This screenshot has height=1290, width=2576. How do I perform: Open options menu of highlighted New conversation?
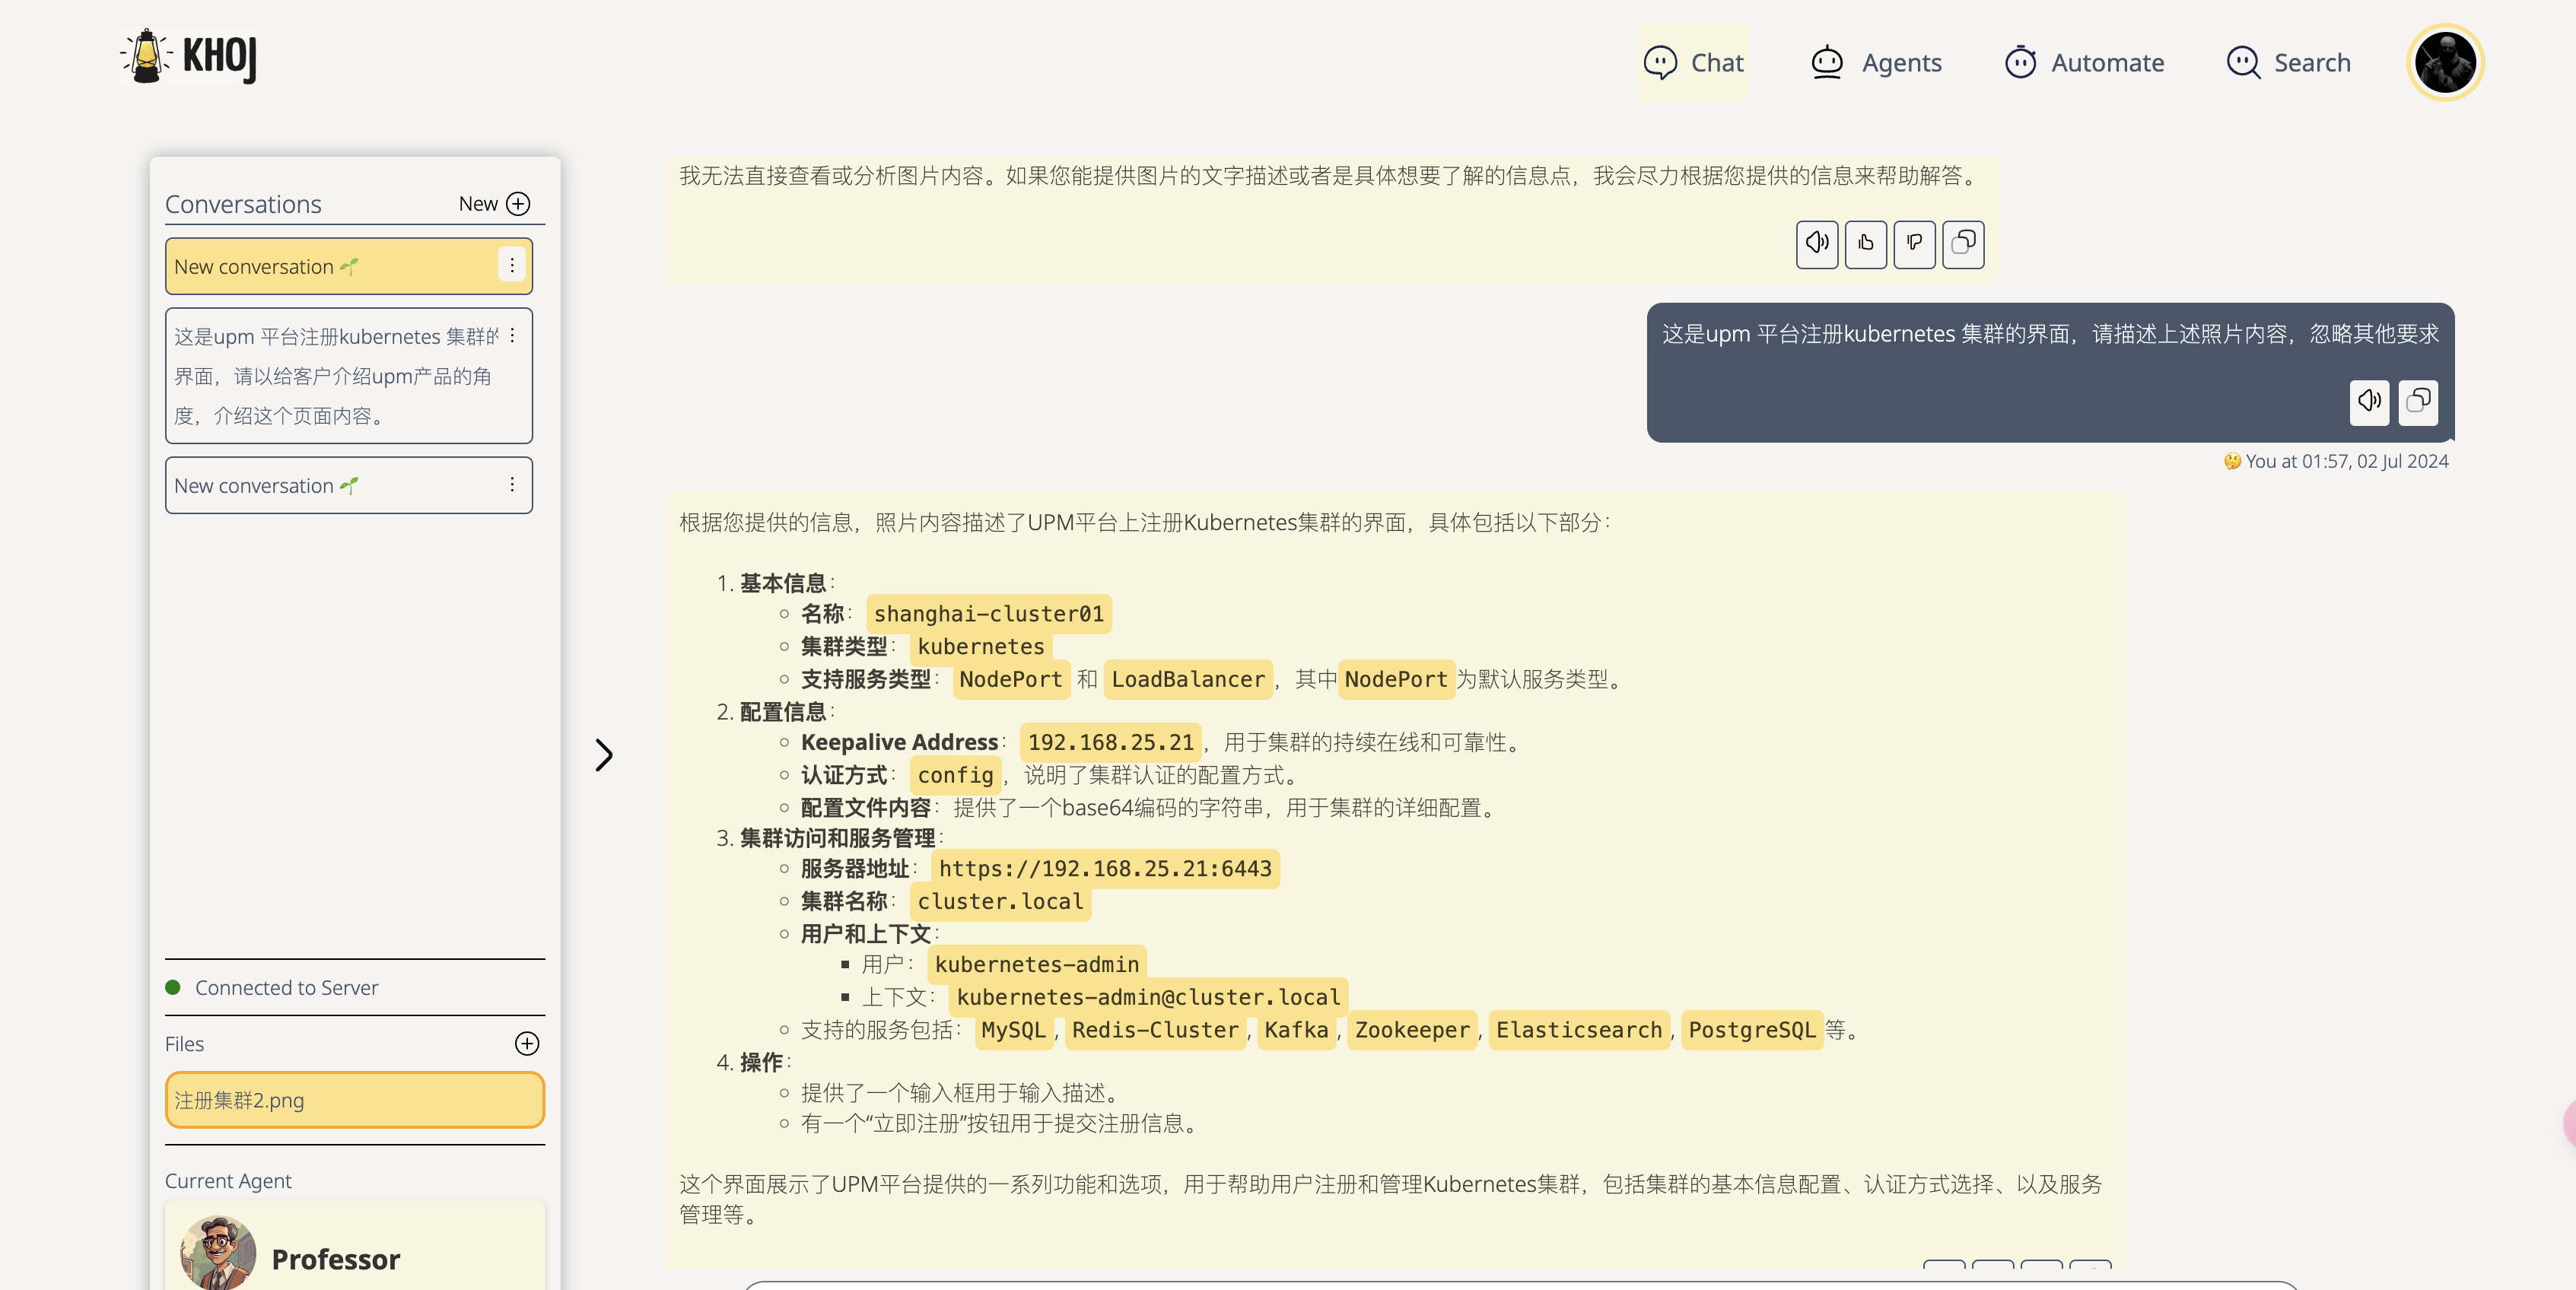(512, 265)
